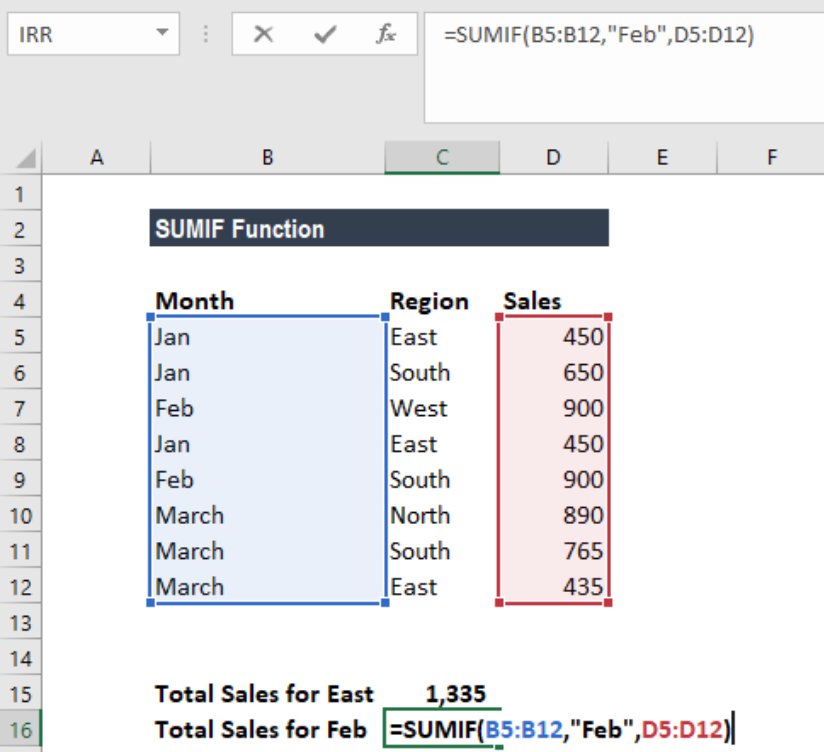This screenshot has width=824, height=752.
Task: Click the Feb cell in row 9
Action: (x=267, y=480)
